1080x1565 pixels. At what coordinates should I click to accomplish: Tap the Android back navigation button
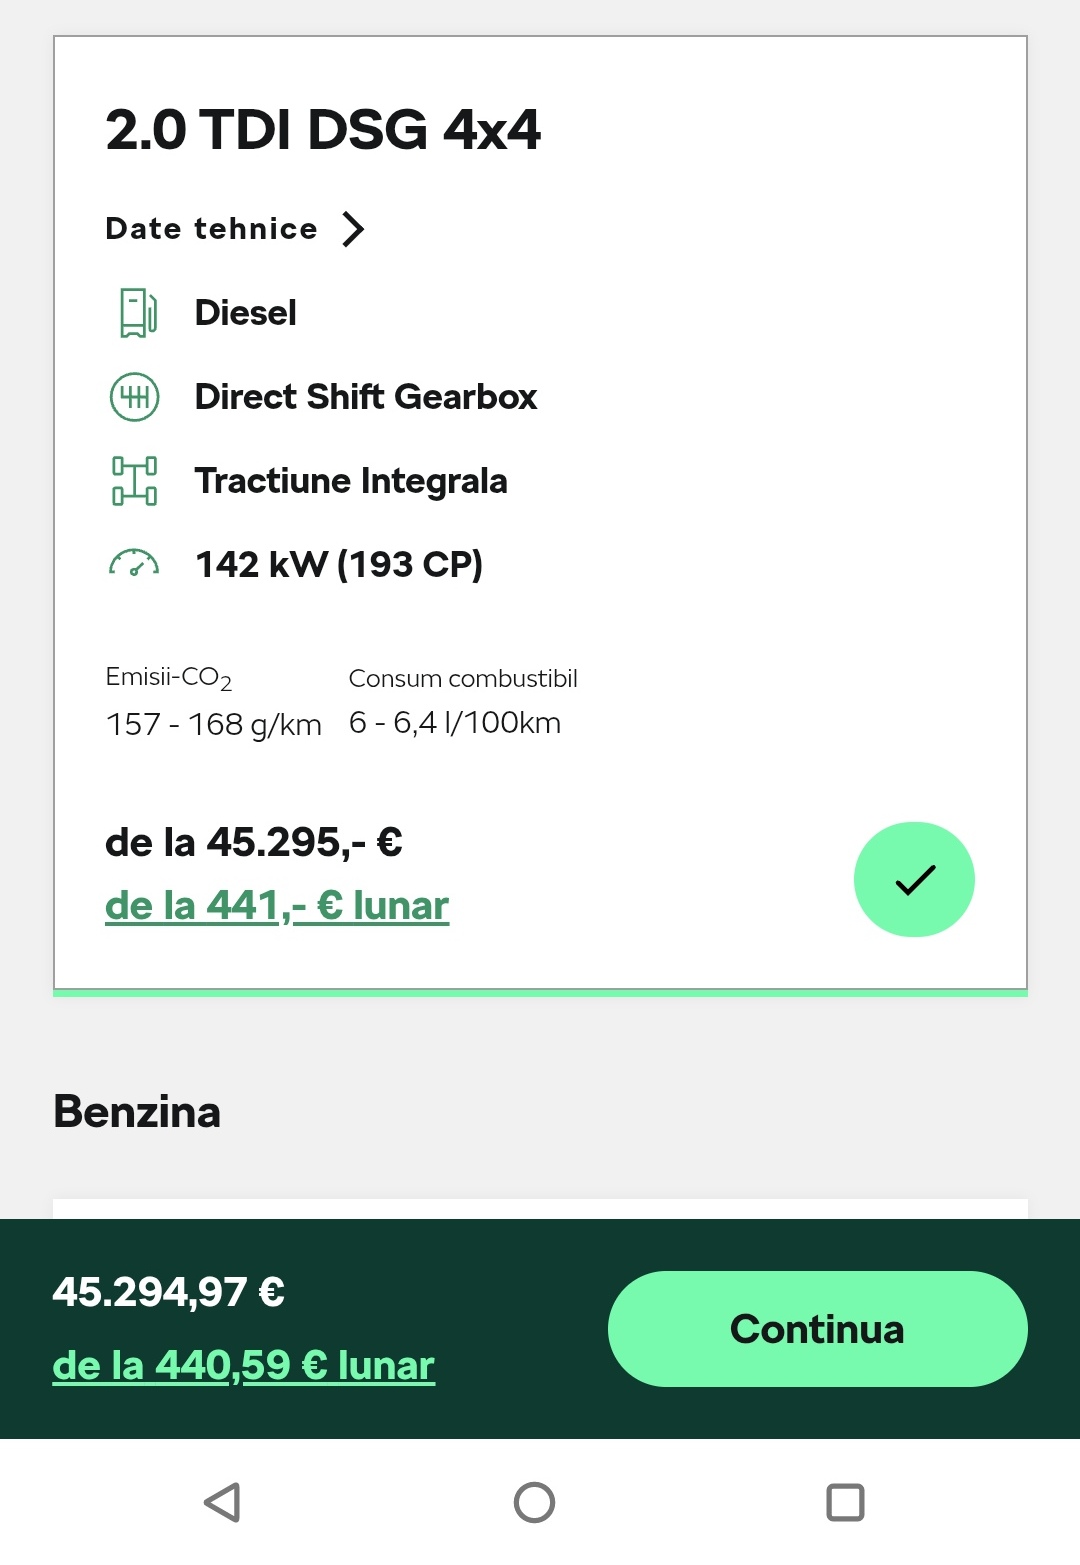(222, 1502)
